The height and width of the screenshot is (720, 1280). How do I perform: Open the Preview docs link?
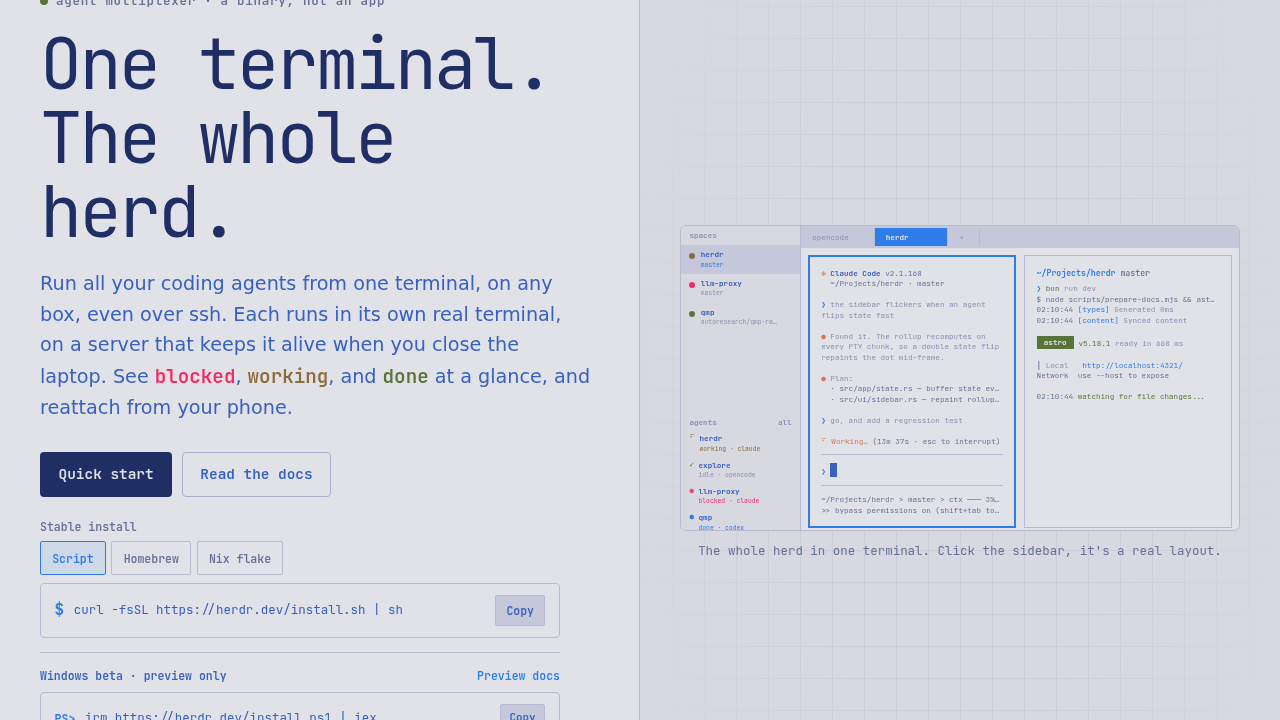[x=518, y=676]
